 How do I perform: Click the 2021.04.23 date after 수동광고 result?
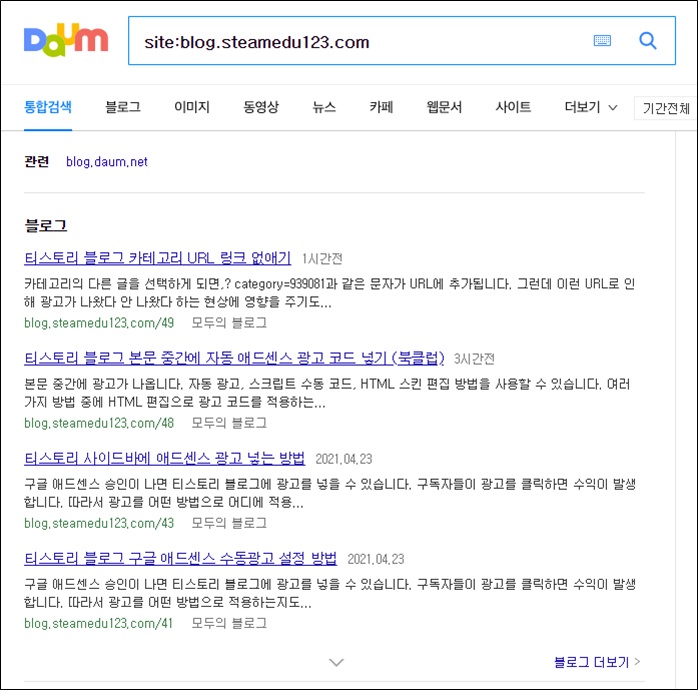(376, 559)
